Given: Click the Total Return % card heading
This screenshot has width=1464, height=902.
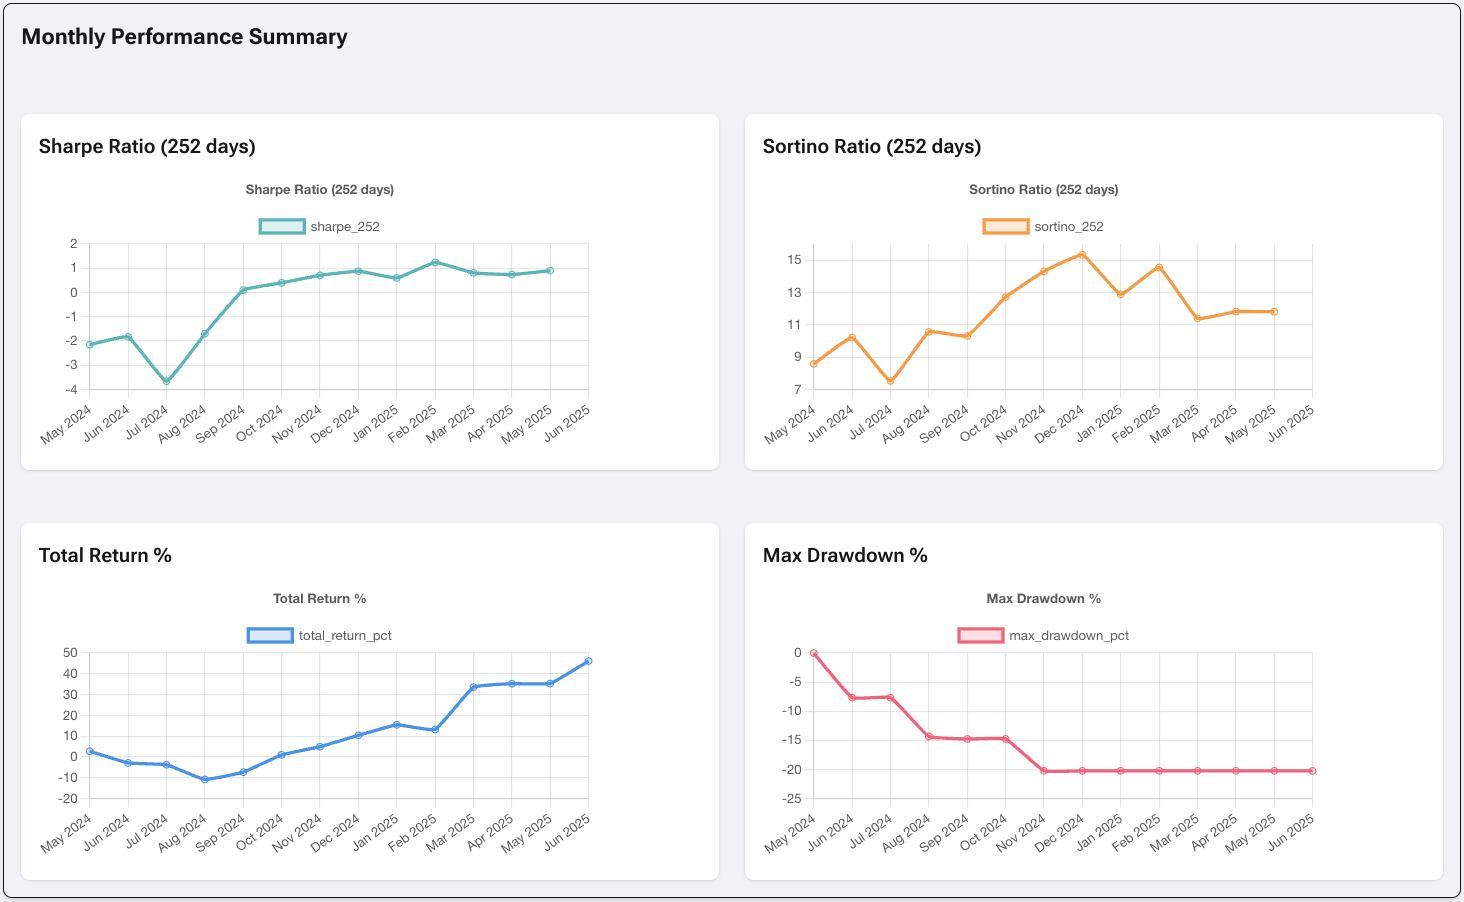Looking at the screenshot, I should (x=105, y=556).
